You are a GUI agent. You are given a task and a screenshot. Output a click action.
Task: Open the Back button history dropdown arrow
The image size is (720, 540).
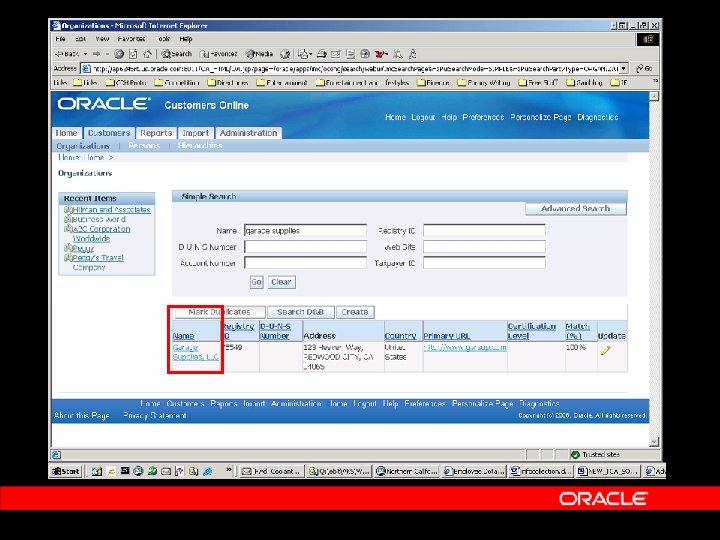pyautogui.click(x=85, y=54)
